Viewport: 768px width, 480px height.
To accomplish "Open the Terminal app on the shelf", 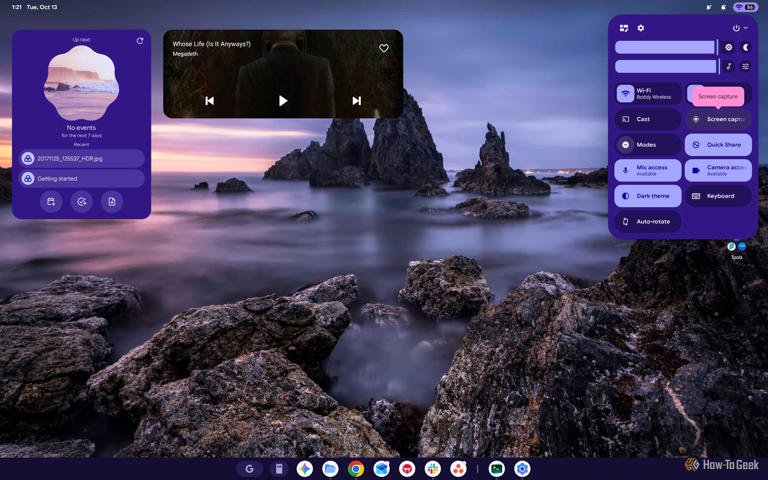I will (x=497, y=469).
